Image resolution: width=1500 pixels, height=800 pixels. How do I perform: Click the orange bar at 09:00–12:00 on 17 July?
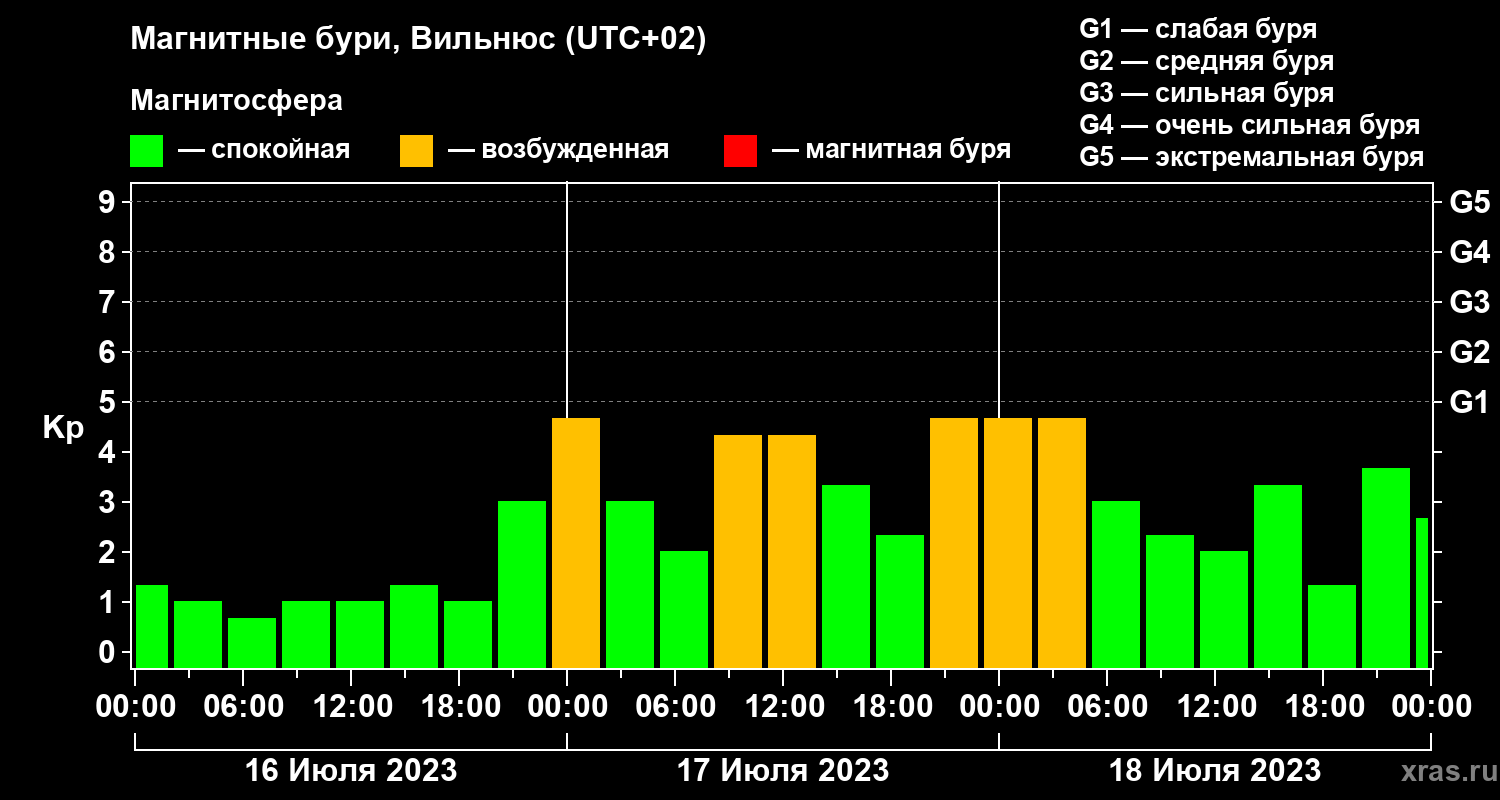coord(738,551)
